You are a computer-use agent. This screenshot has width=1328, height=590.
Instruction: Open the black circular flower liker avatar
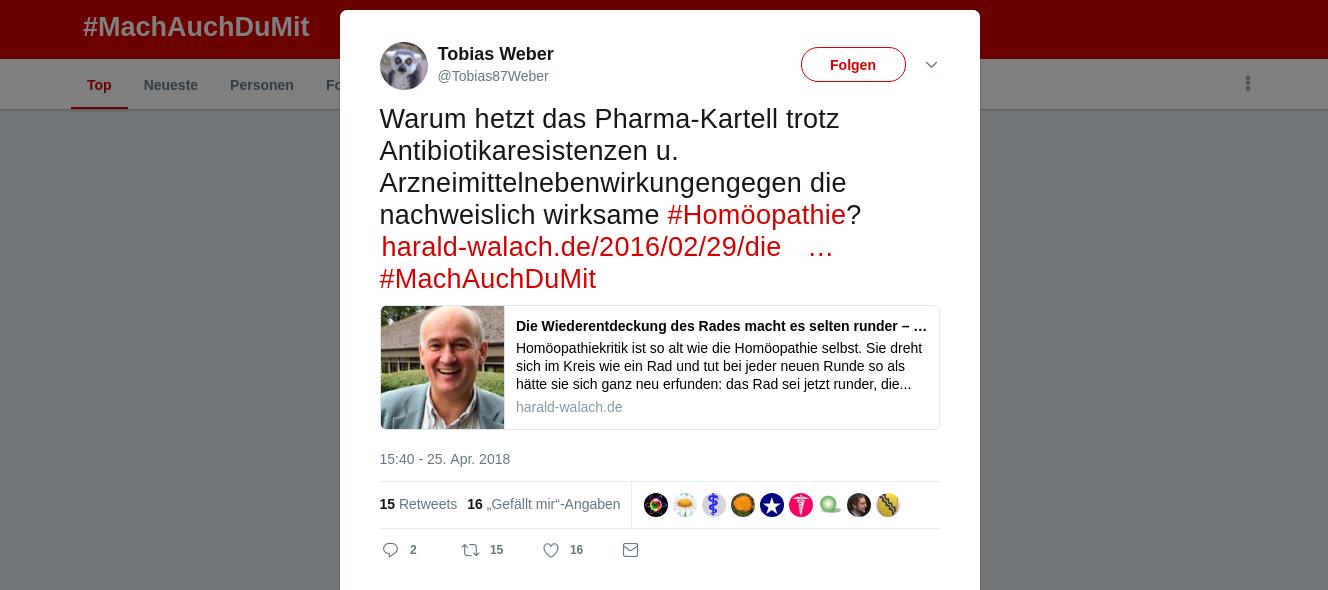(x=656, y=505)
